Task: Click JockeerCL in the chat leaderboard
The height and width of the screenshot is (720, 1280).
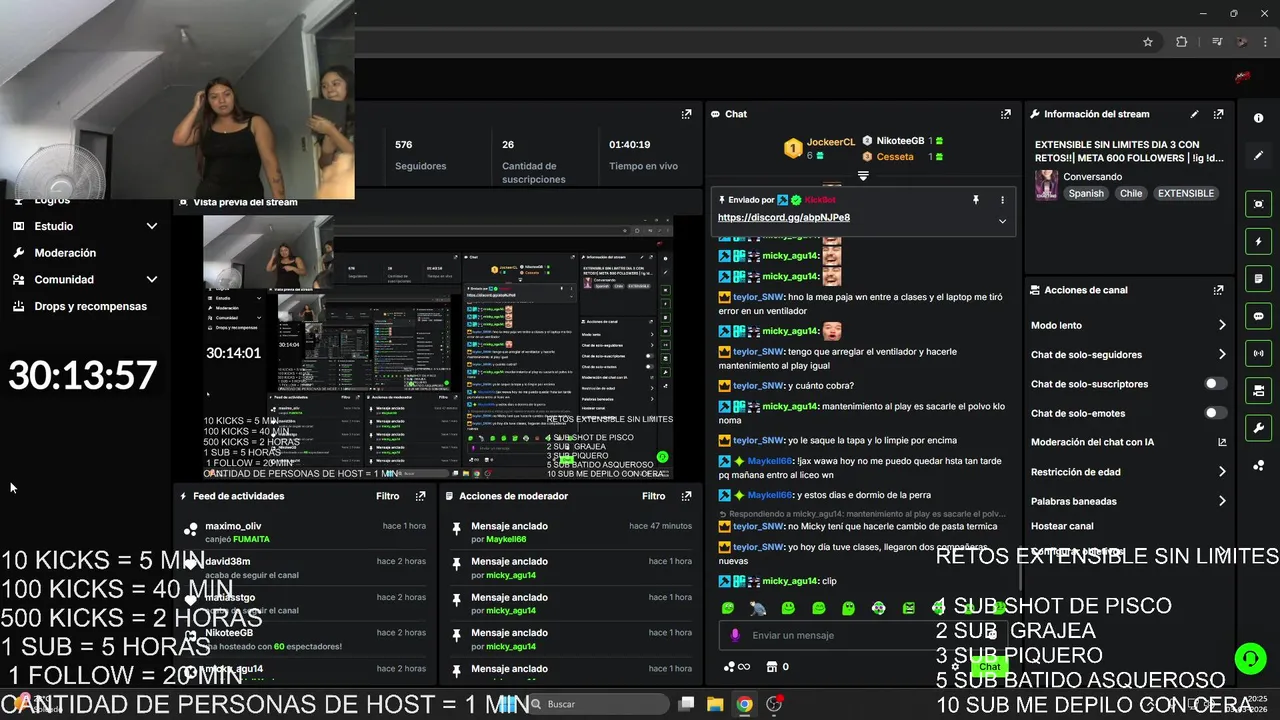Action: point(831,142)
